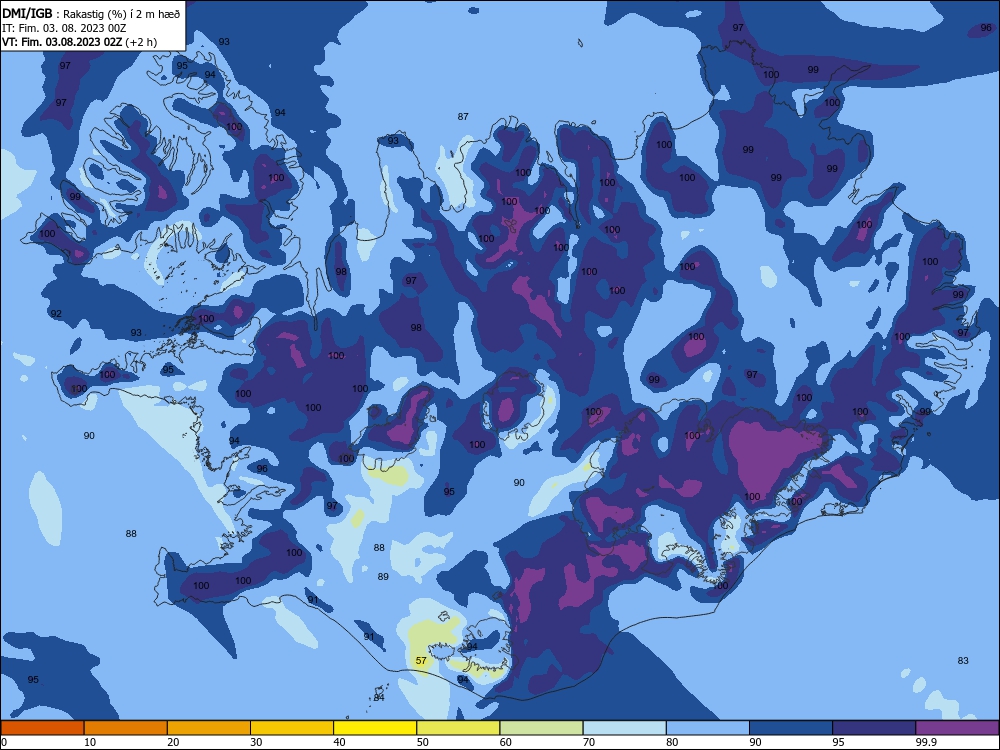The image size is (1000, 750).
Task: Select the 'IT: Fim. 03. 08. 2023 00Z' line
Action: tap(64, 28)
